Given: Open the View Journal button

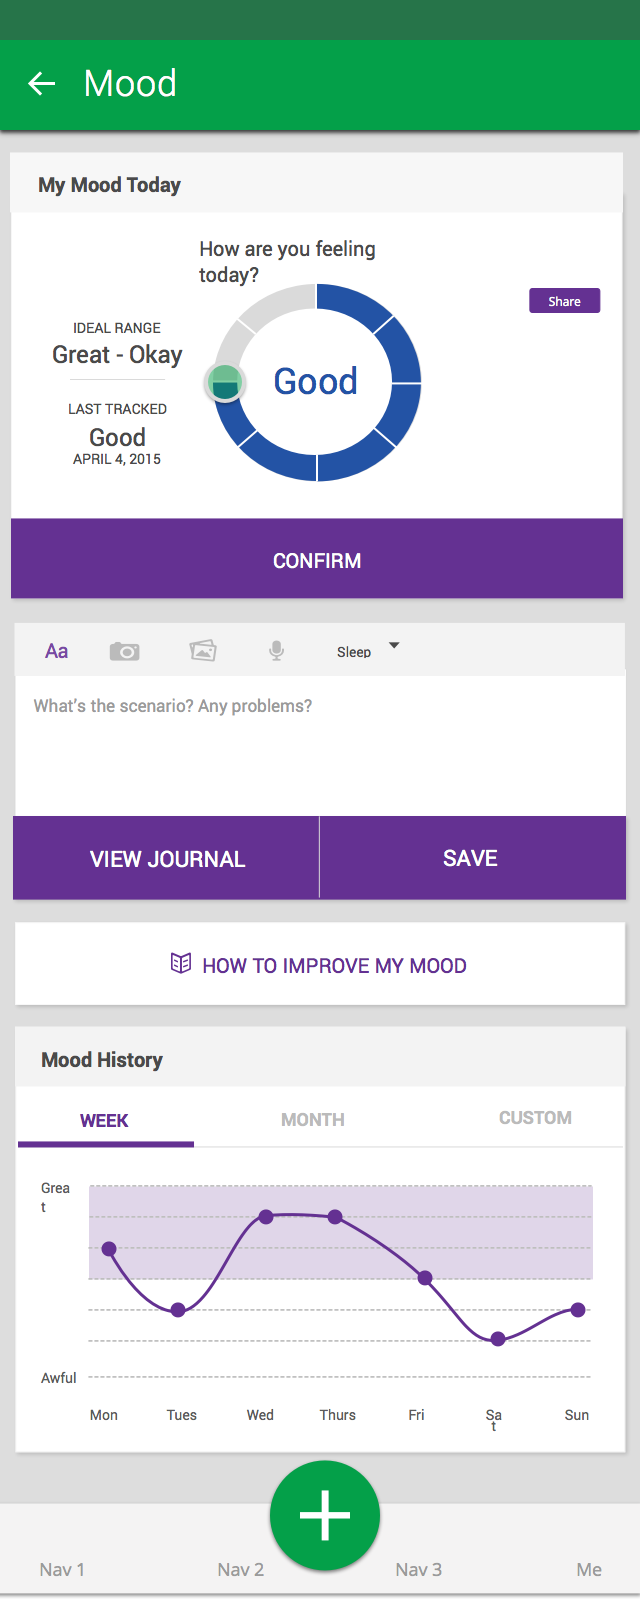Looking at the screenshot, I should (167, 859).
